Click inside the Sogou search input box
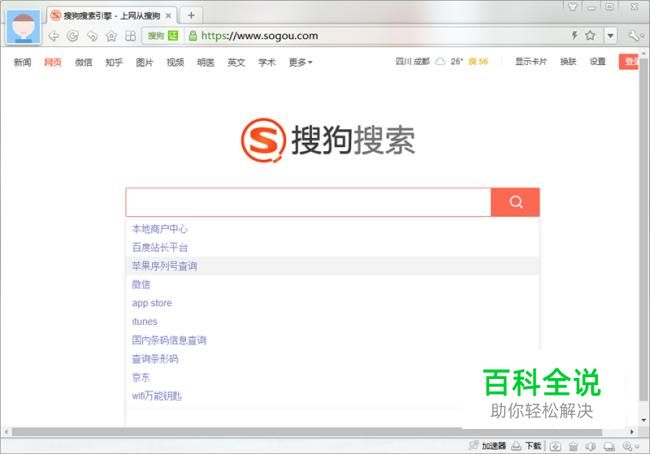Image resolution: width=650 pixels, height=454 pixels. [x=308, y=202]
